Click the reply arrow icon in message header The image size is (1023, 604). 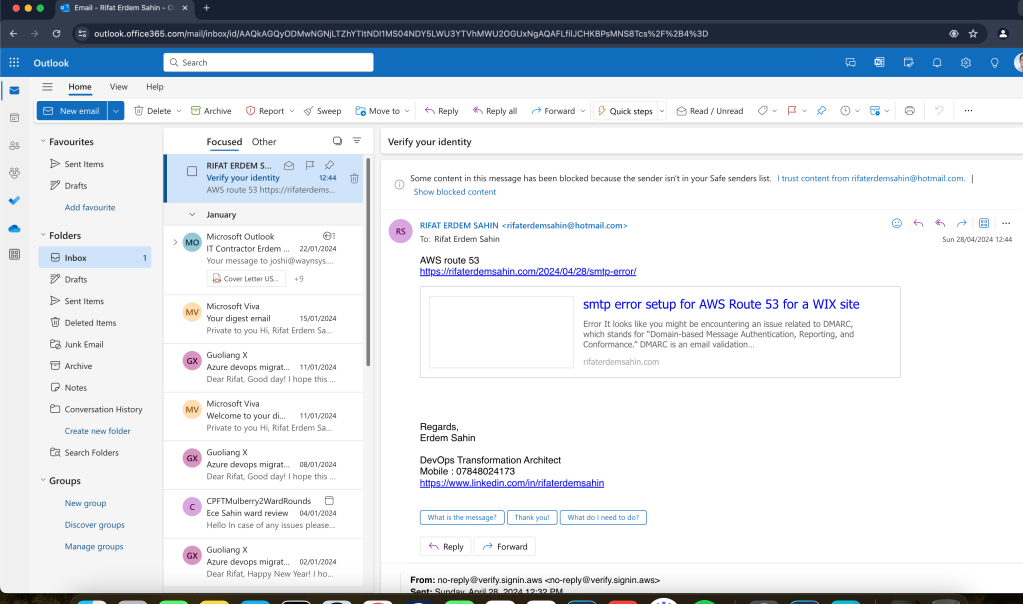[918, 223]
